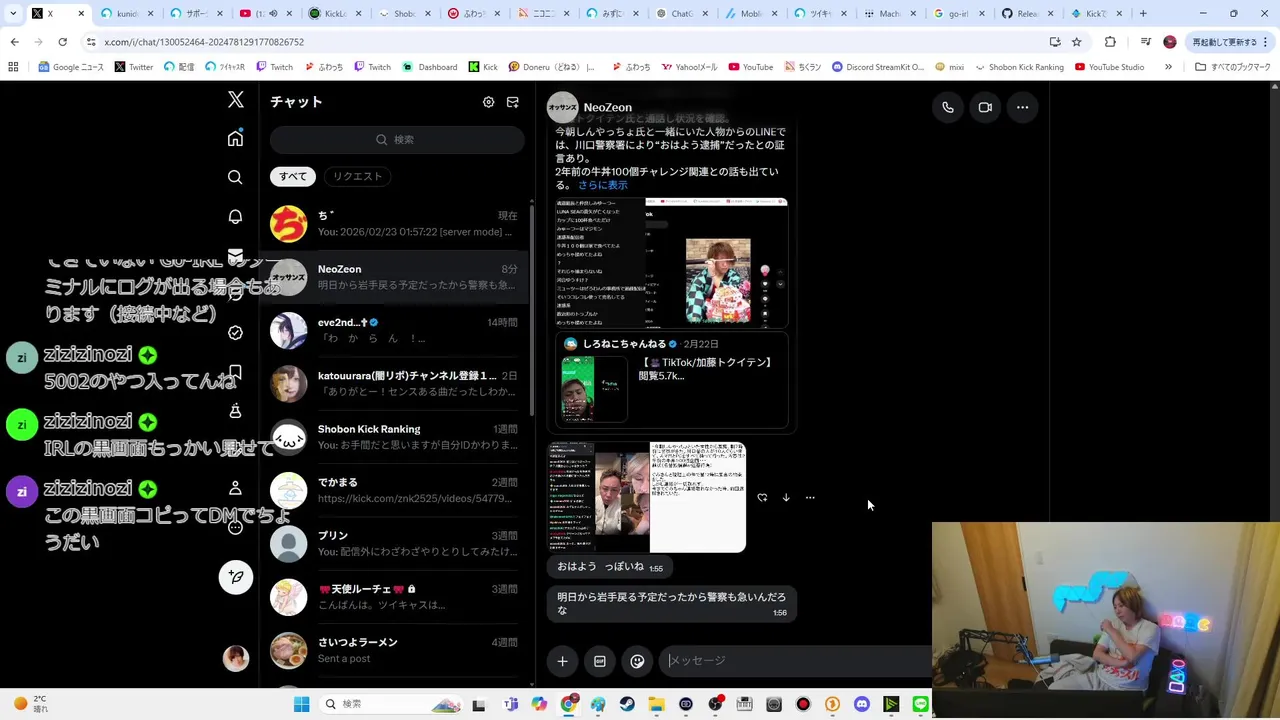The width and height of the screenshot is (1280, 720).
Task: Open the X logo home icon
Action: tap(236, 99)
